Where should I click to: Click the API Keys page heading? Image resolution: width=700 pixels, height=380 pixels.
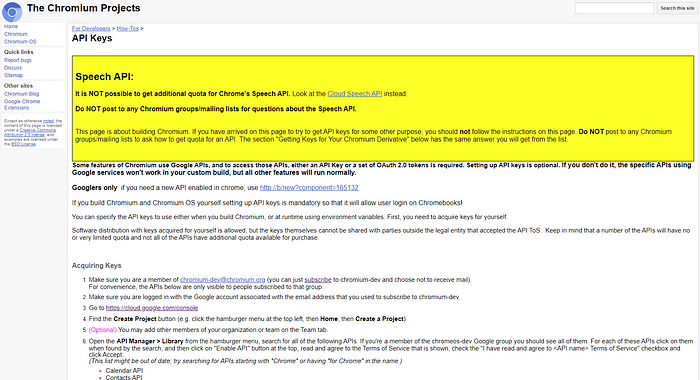click(92, 38)
